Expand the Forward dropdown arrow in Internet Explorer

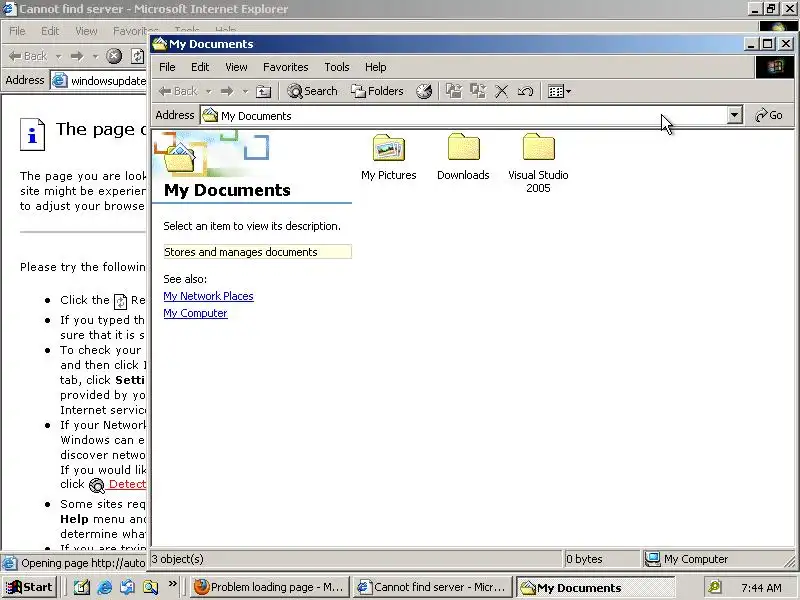pyautogui.click(x=95, y=56)
